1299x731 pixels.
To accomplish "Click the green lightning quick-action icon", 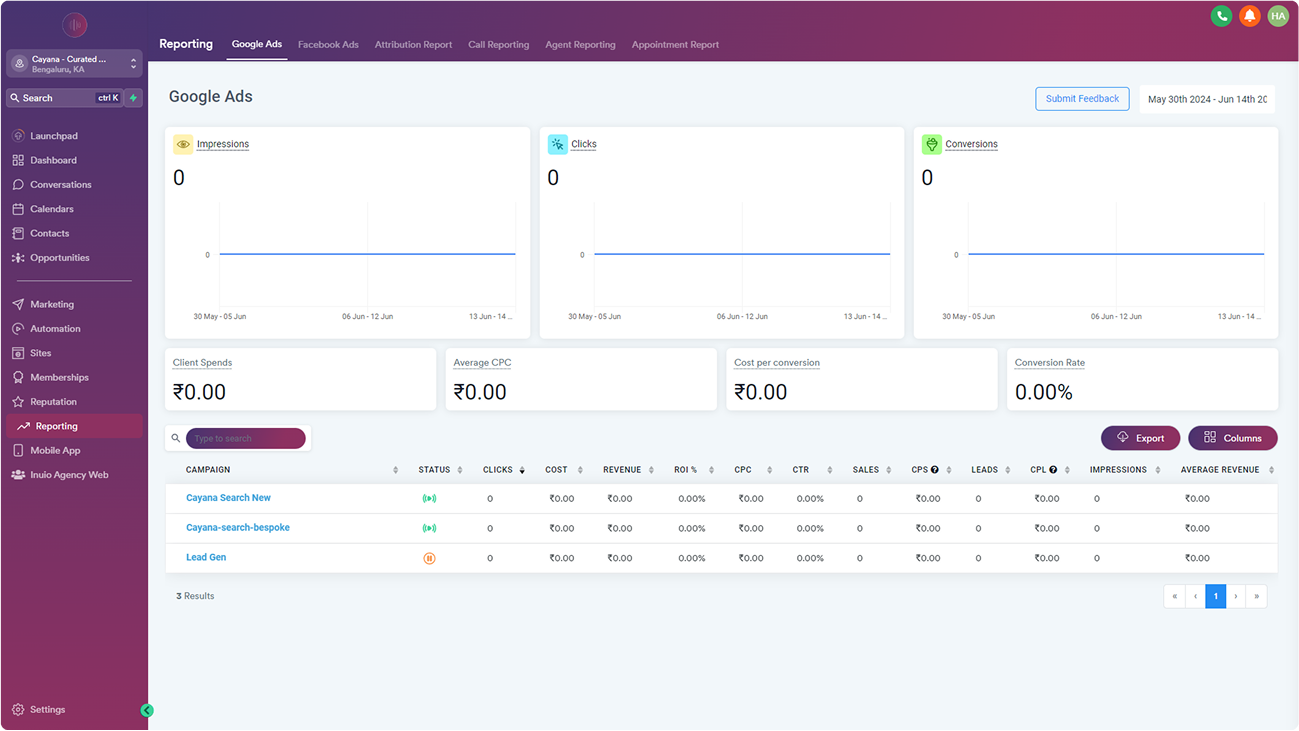I will click(133, 98).
